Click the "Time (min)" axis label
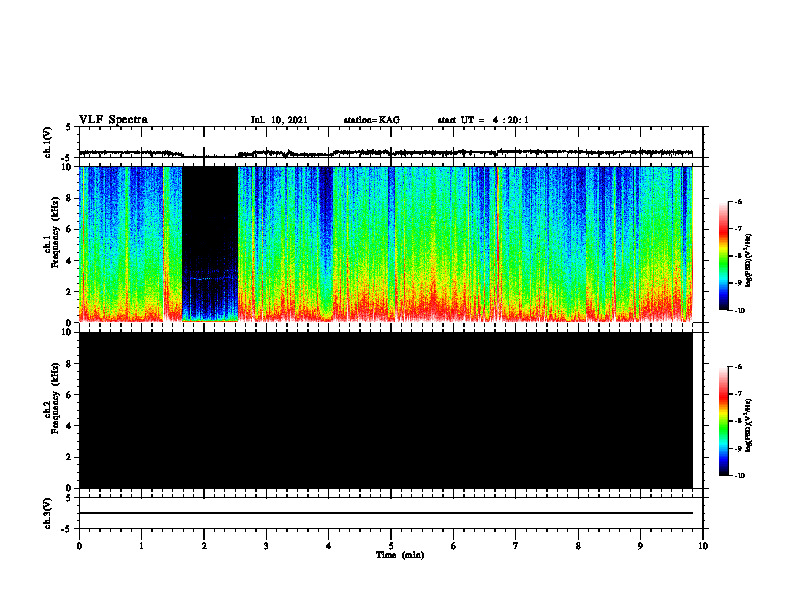This screenshot has height=612, width=792. pyautogui.click(x=400, y=555)
